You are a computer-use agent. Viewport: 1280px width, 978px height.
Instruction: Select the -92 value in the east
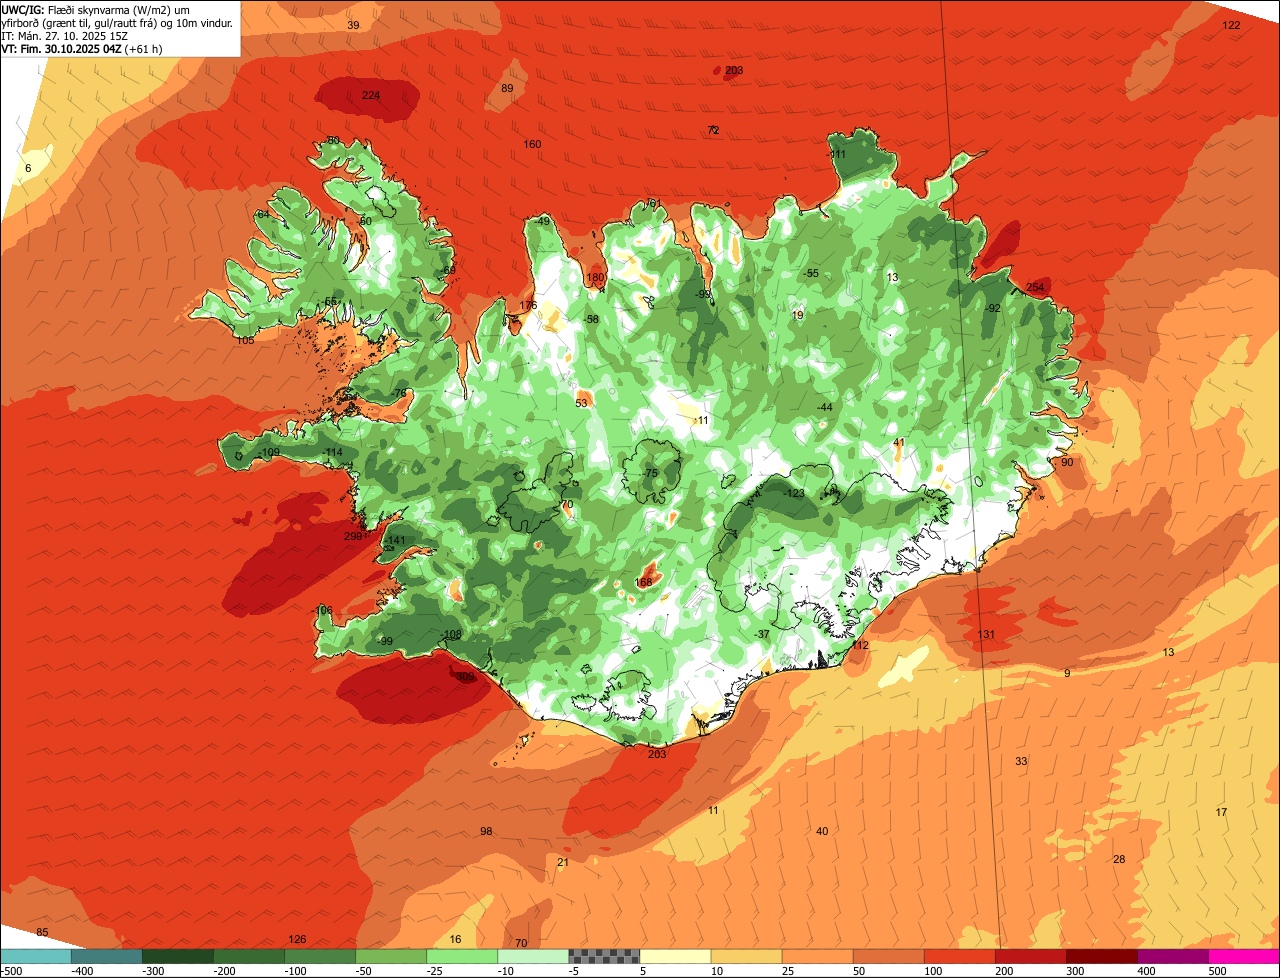tap(993, 308)
